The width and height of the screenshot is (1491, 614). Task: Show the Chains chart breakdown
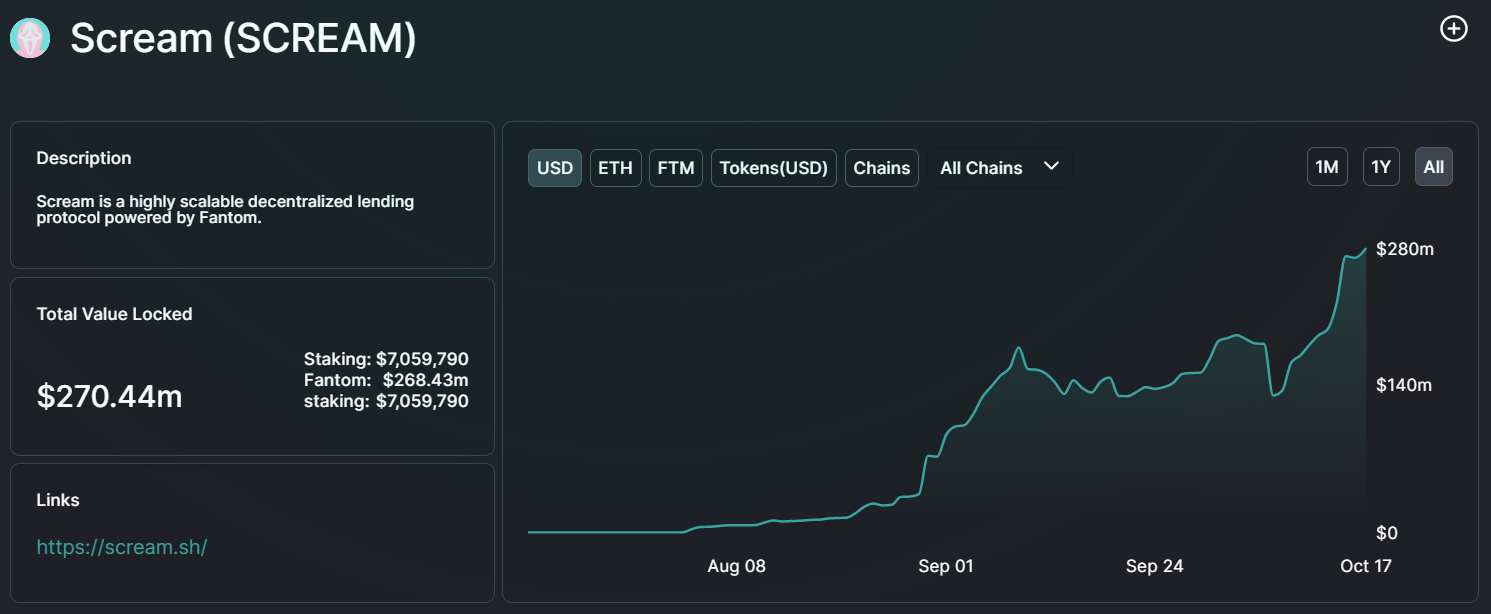[x=882, y=168]
